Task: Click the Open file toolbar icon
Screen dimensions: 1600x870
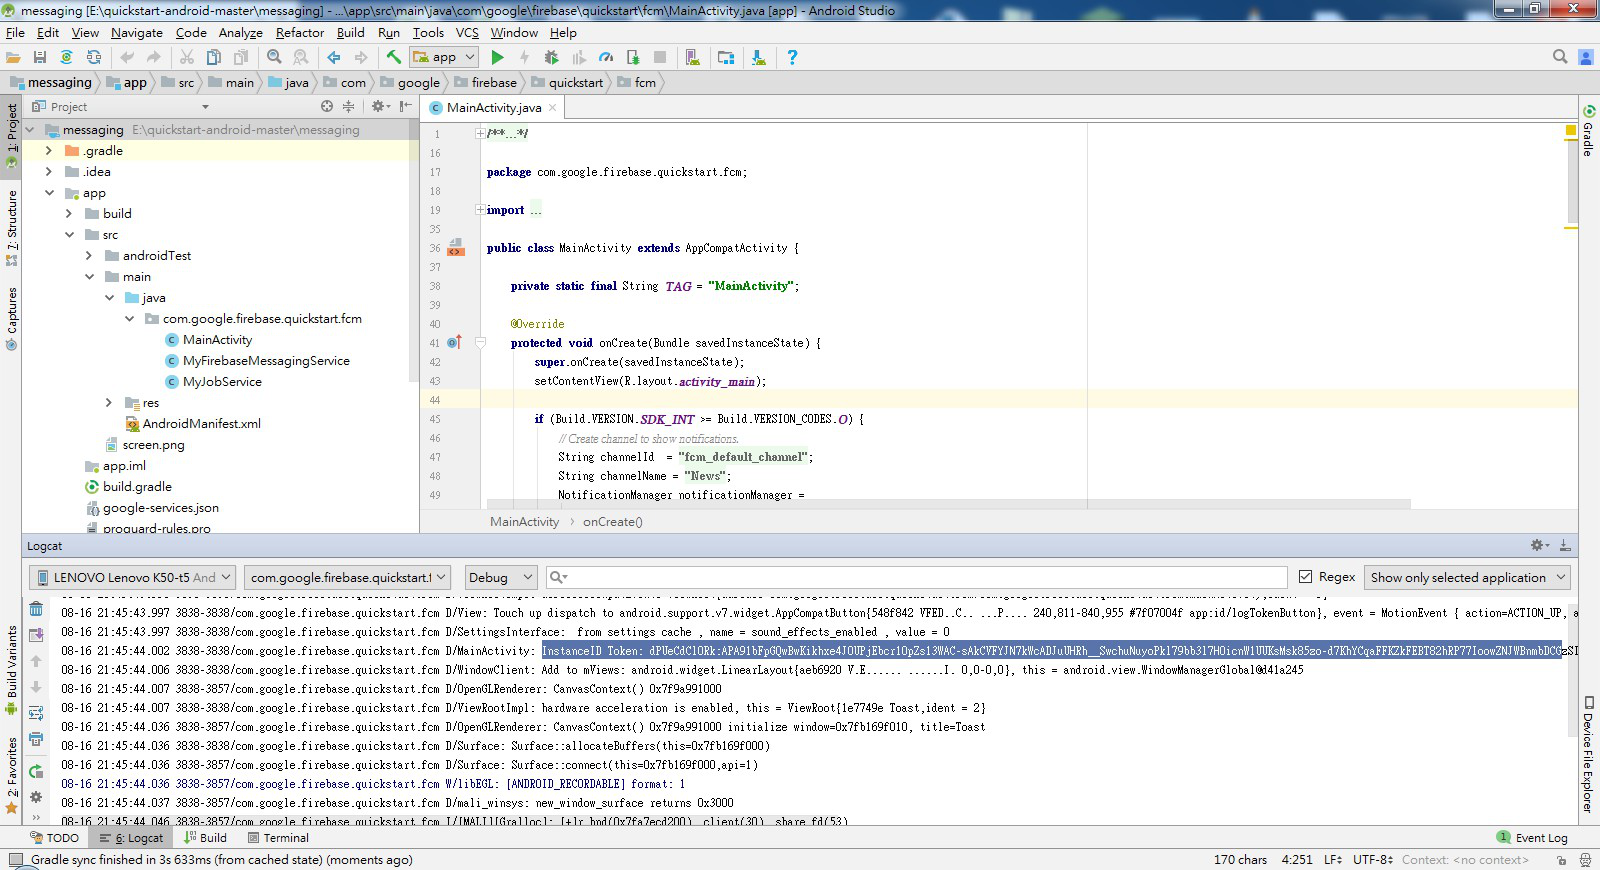Action: pos(13,58)
